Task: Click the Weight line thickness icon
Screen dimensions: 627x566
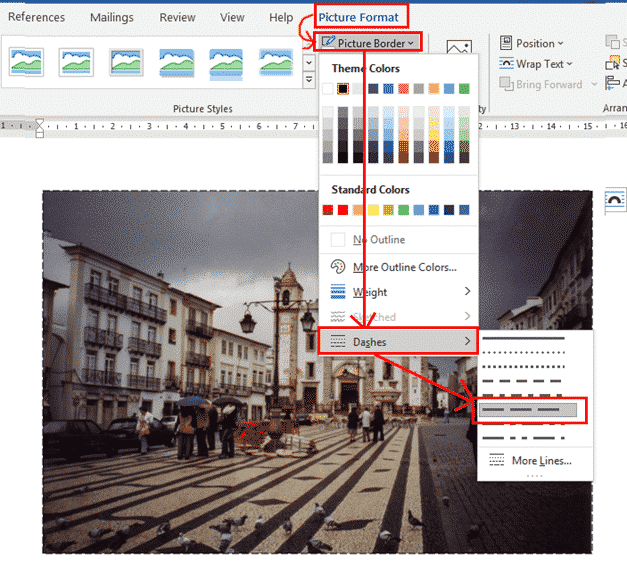Action: 337,292
